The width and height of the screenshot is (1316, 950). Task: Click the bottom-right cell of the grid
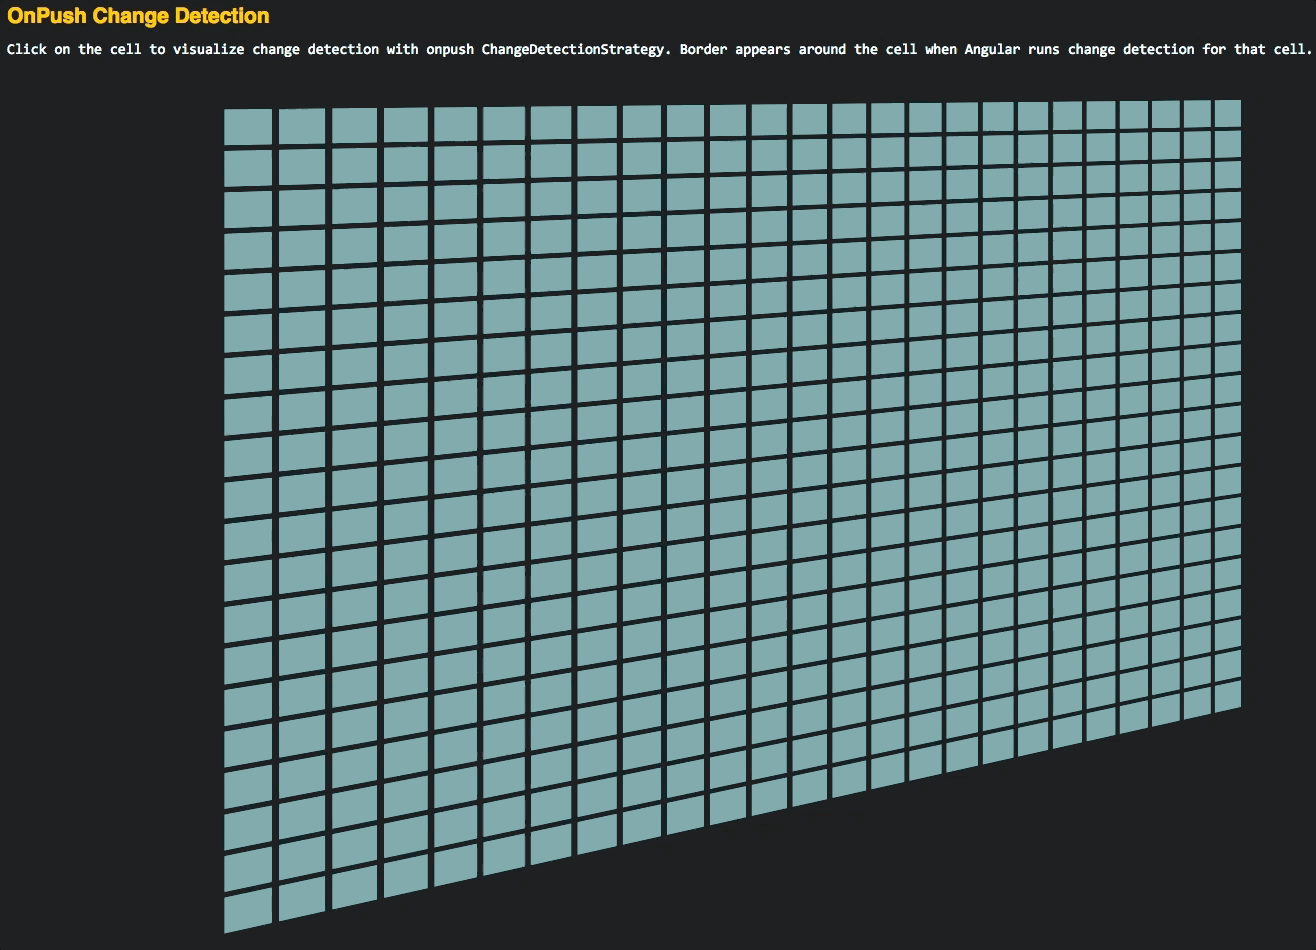click(x=1227, y=696)
